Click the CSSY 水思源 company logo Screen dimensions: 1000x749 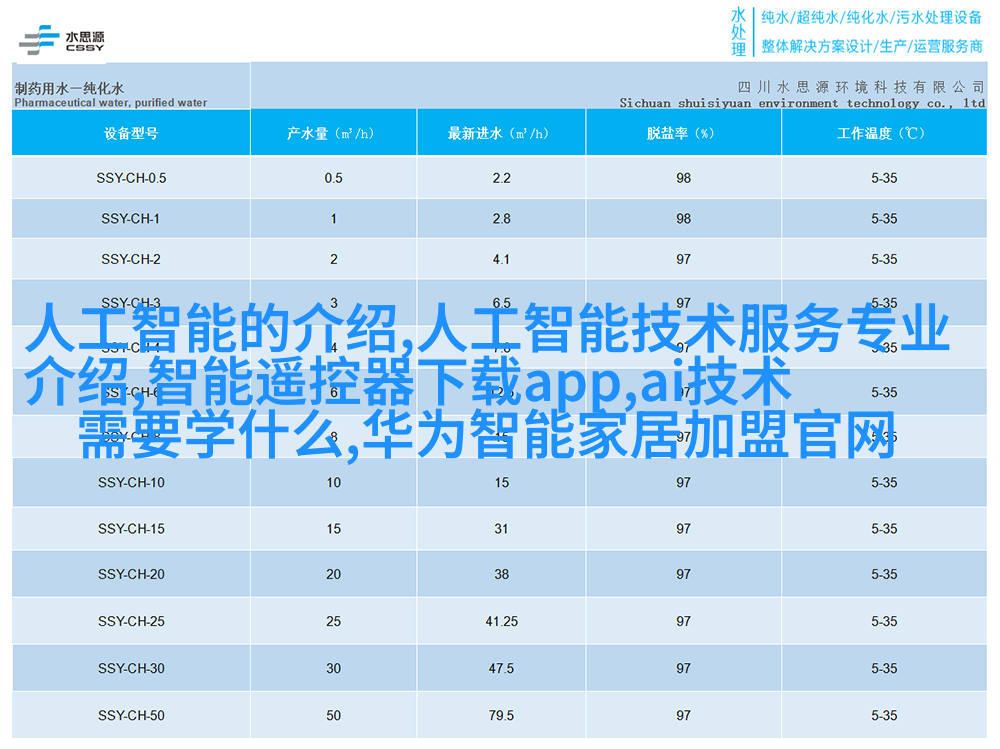click(61, 40)
